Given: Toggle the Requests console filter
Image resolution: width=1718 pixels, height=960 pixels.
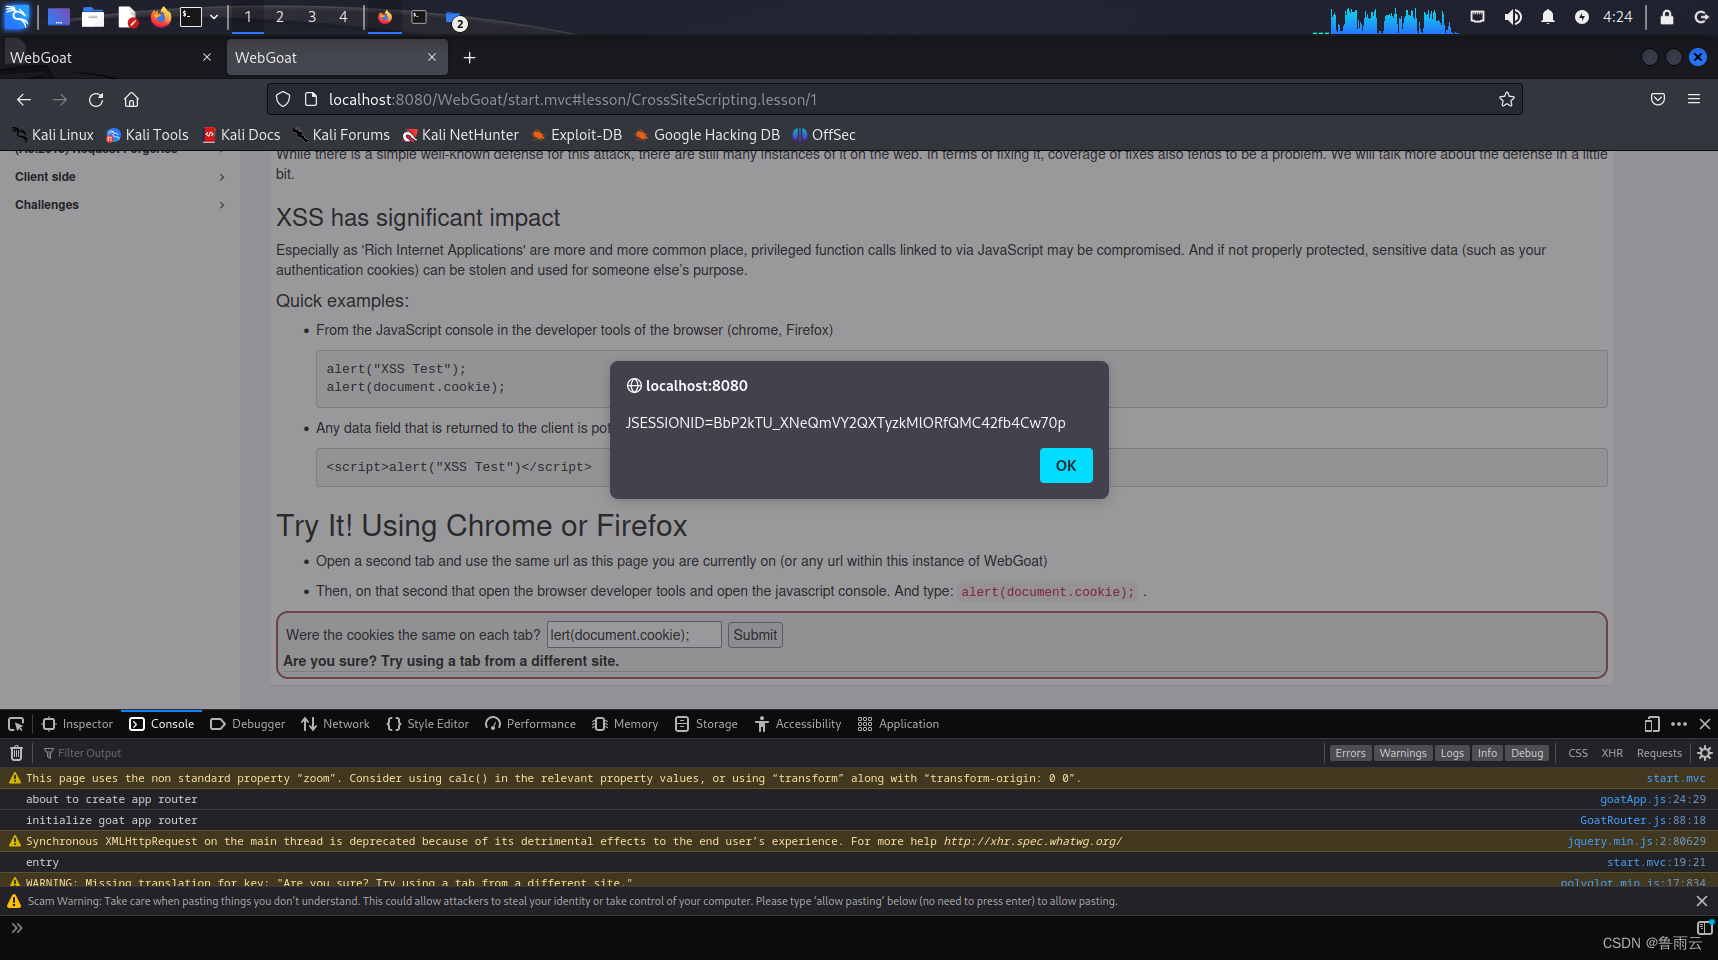Looking at the screenshot, I should pos(1659,753).
